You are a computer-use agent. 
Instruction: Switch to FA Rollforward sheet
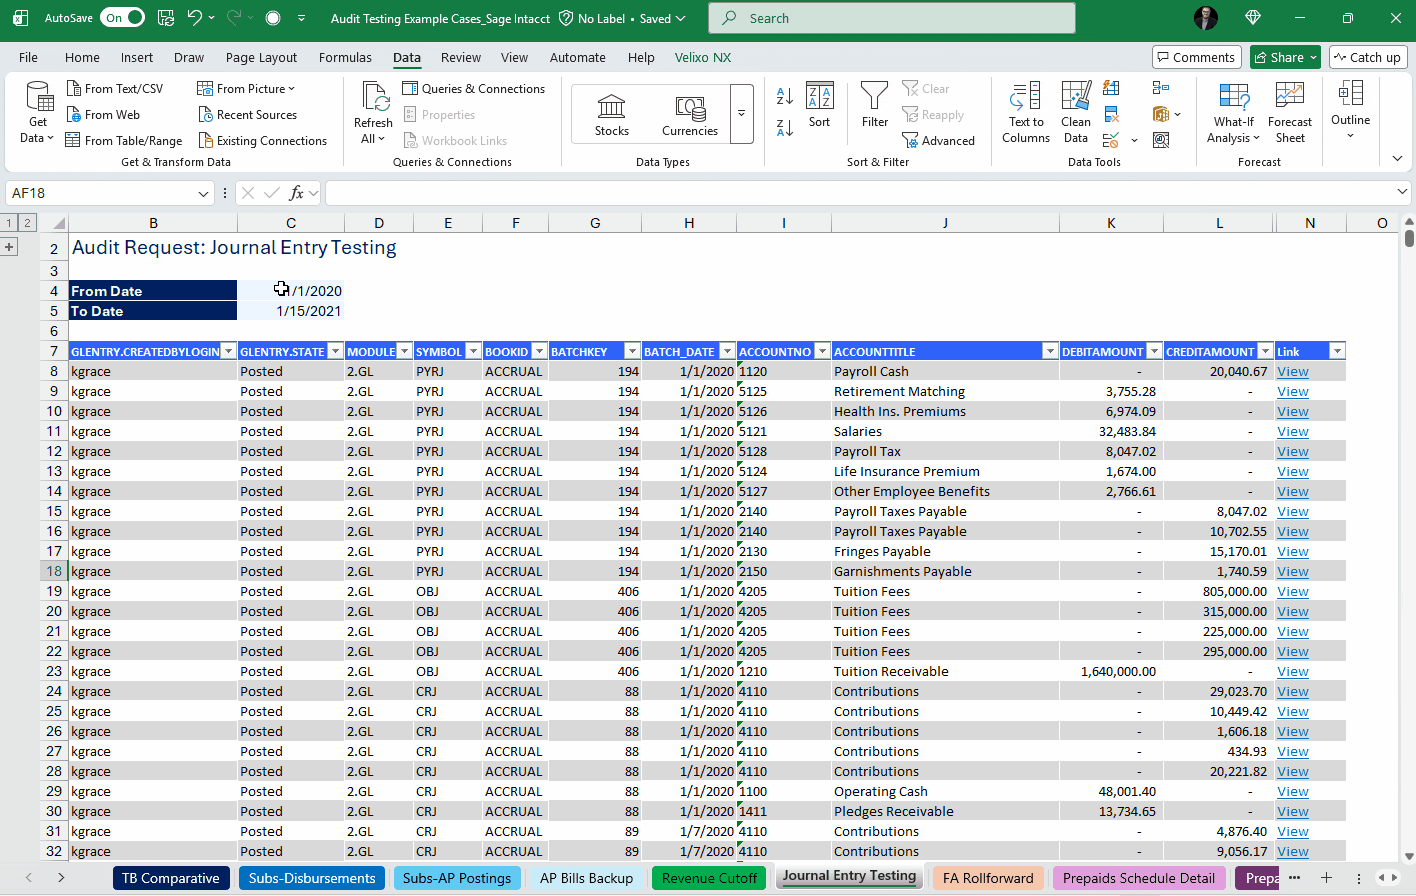coord(988,878)
